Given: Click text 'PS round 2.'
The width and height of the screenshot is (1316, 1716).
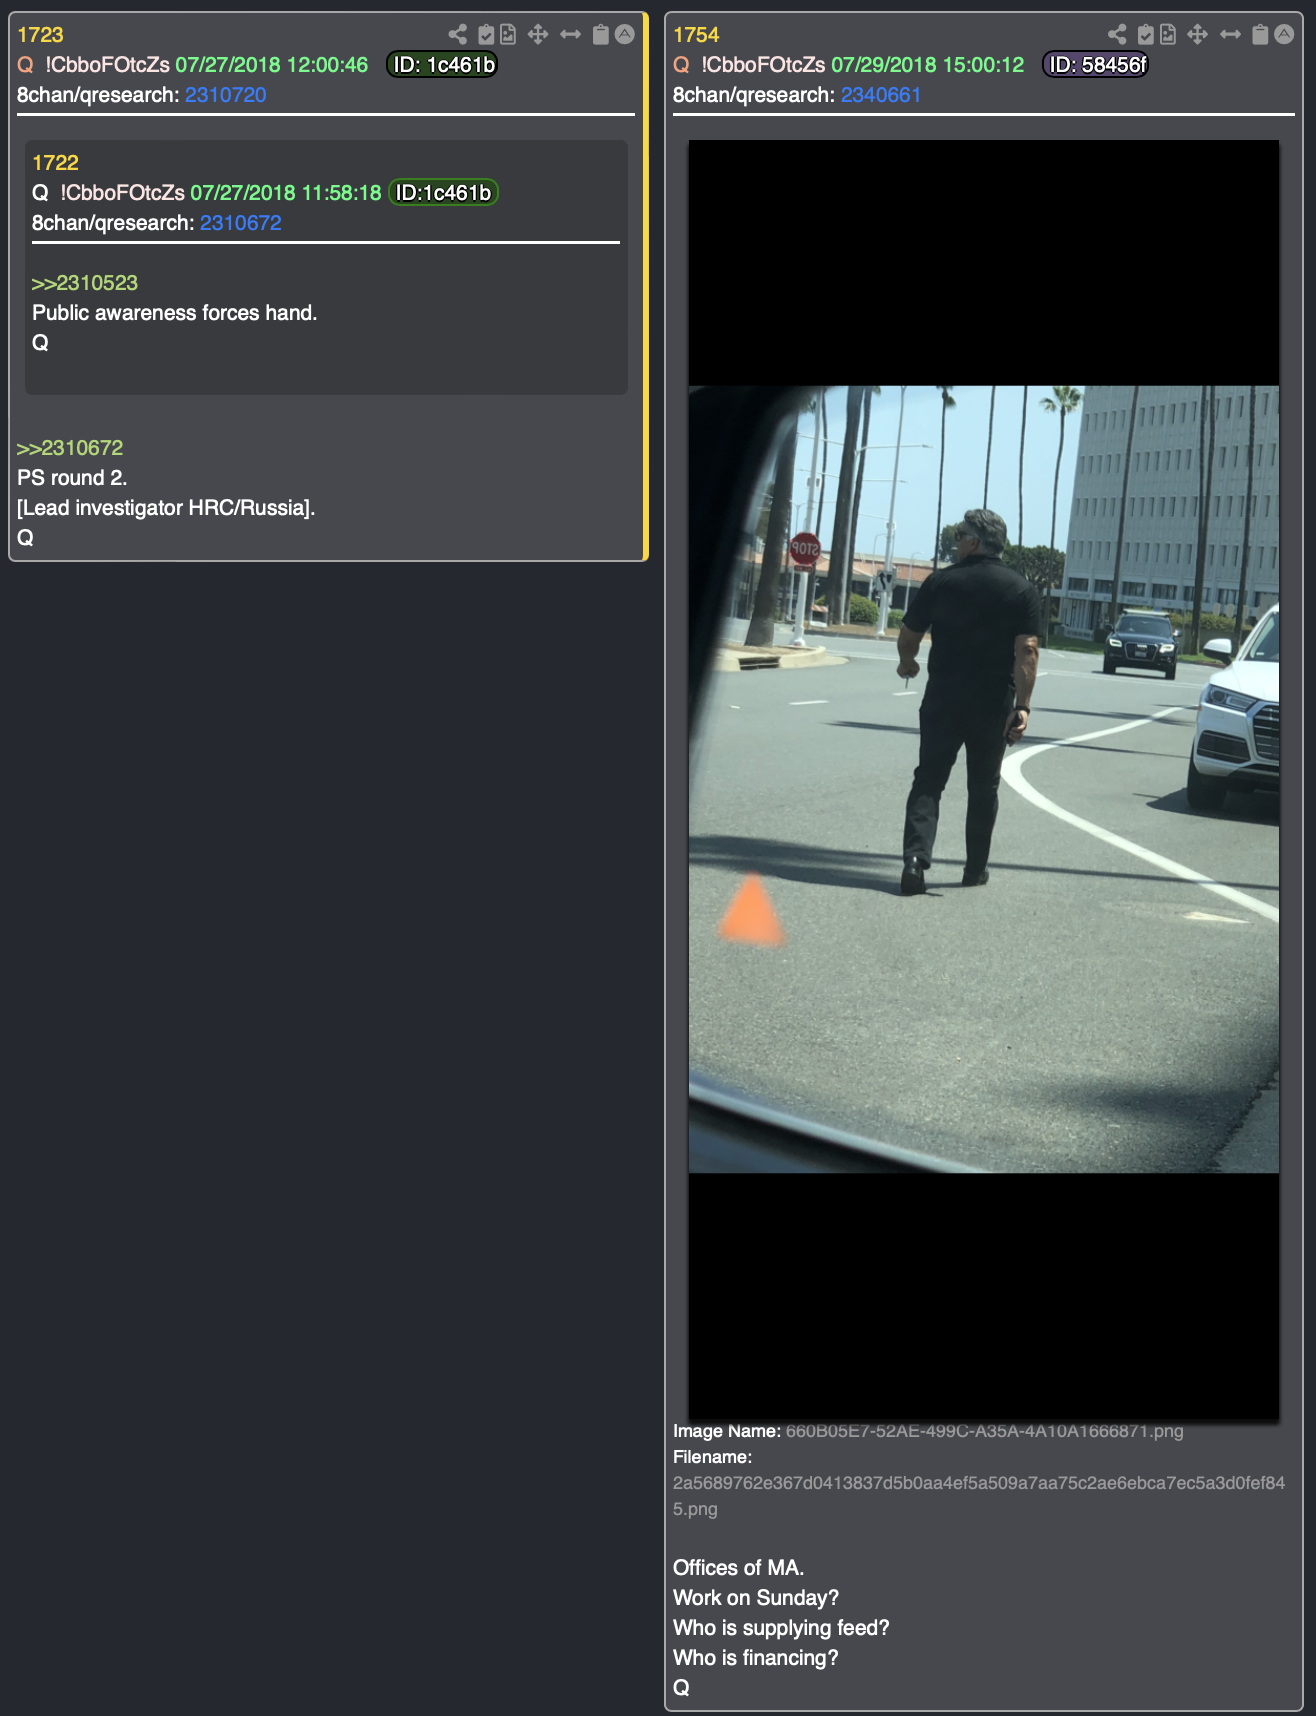Looking at the screenshot, I should tap(72, 478).
